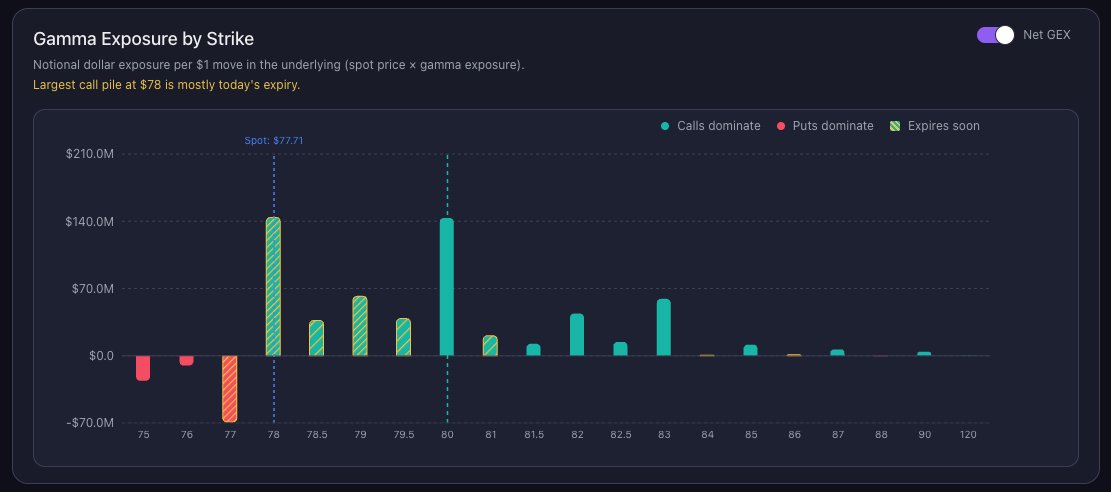Click the 84 strike axis label
The width and height of the screenshot is (1111, 492).
click(707, 435)
